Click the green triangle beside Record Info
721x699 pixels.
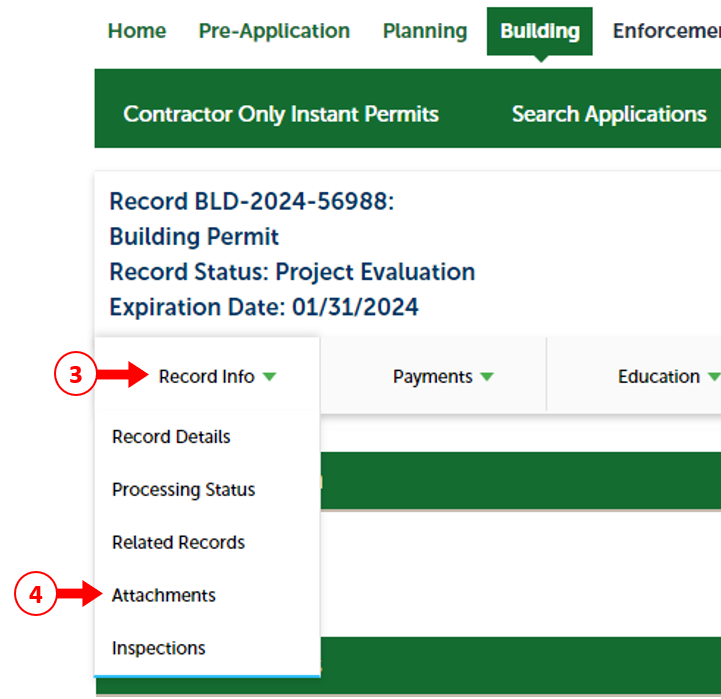pos(270,378)
